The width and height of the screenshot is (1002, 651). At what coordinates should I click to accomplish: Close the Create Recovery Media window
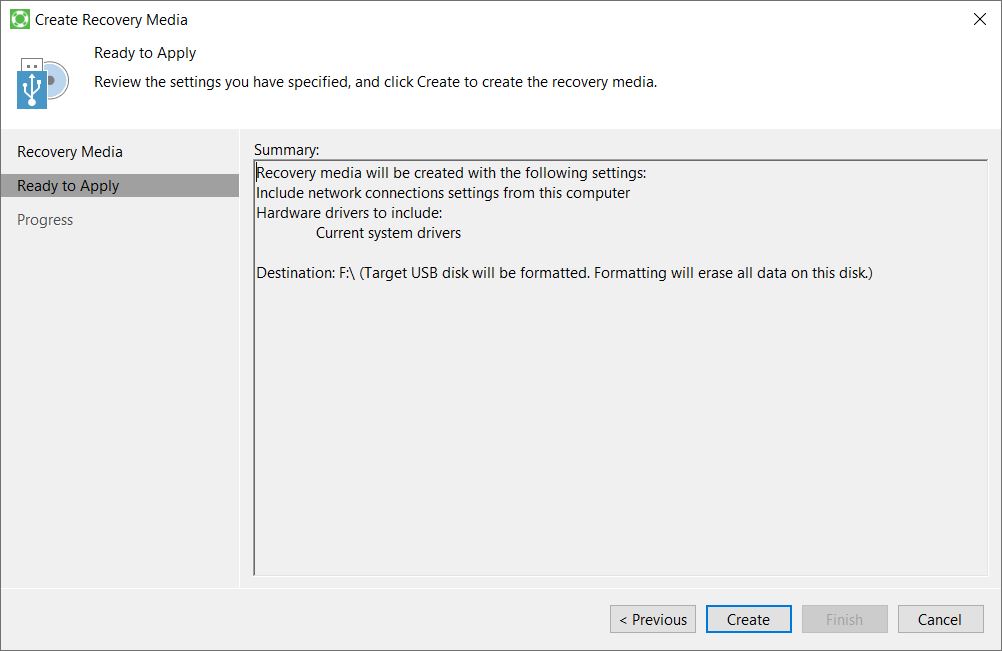[979, 19]
